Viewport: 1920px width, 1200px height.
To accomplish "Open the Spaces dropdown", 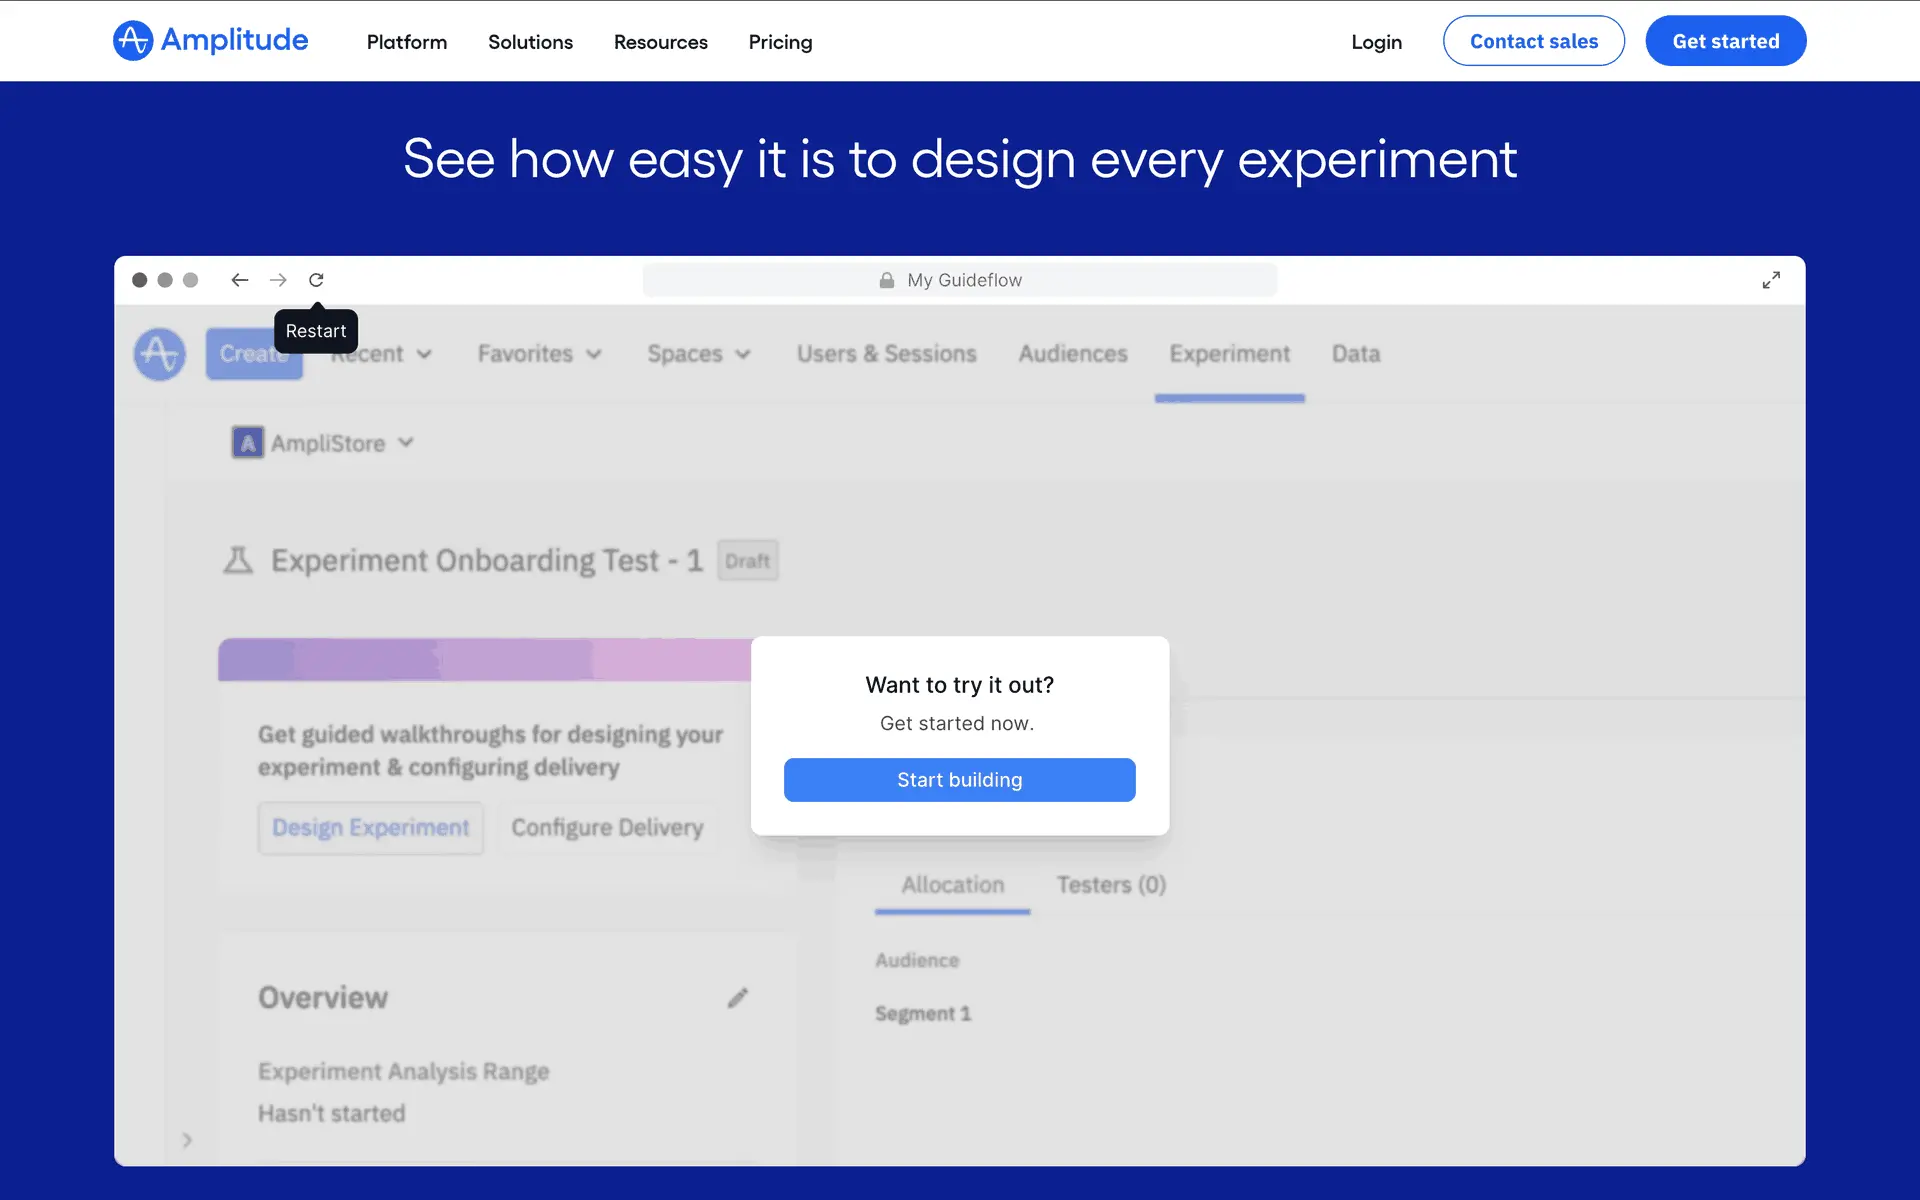I will [698, 354].
